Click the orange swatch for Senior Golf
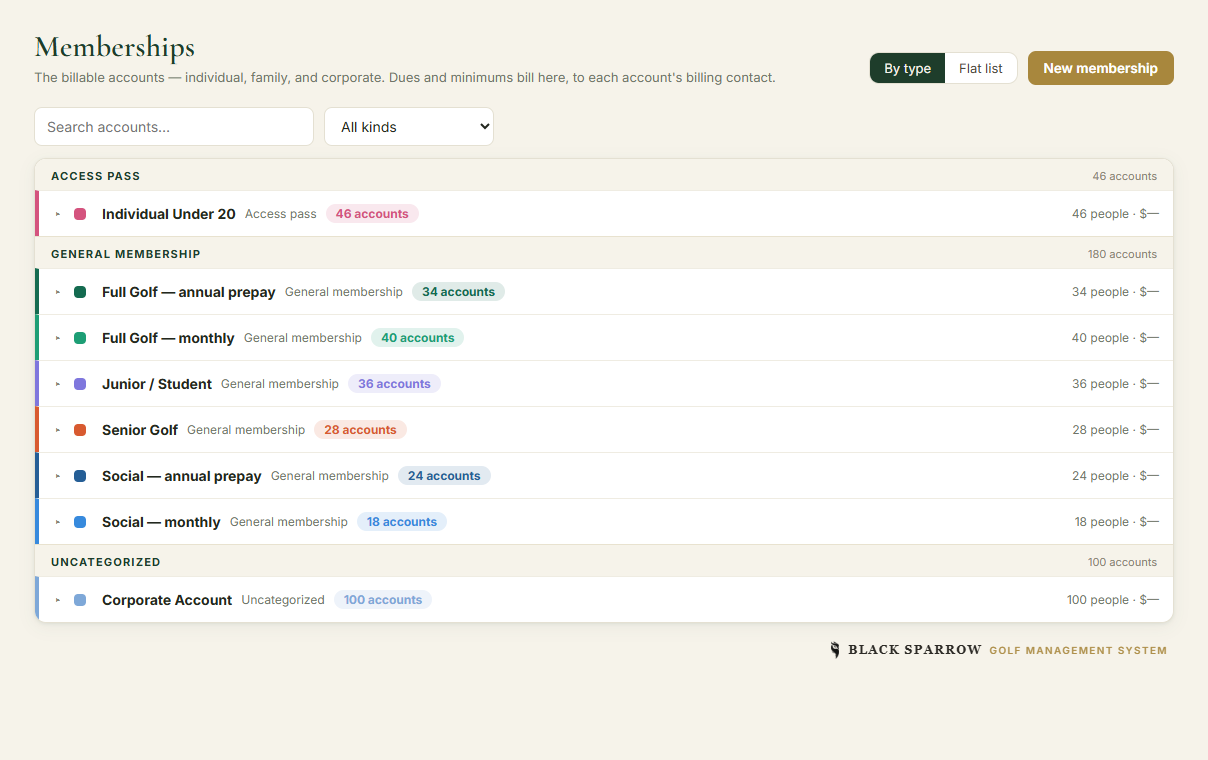 (80, 430)
